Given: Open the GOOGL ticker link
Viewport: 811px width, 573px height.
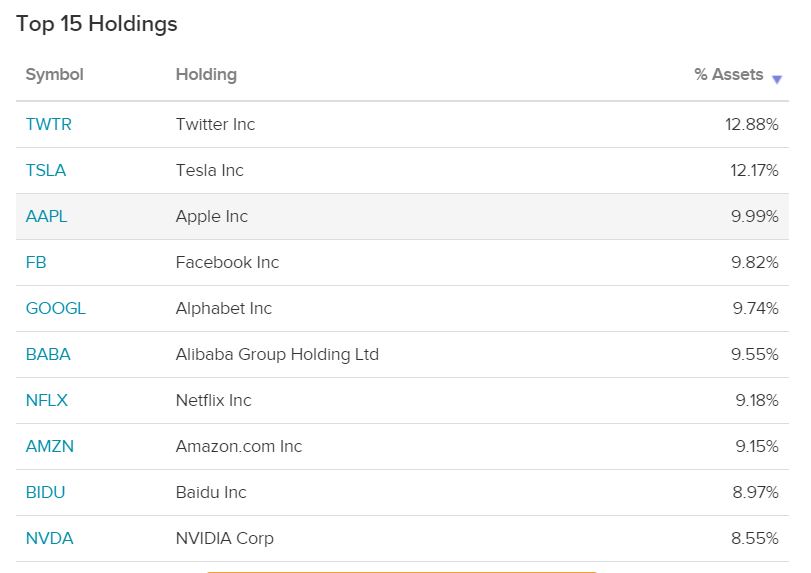Looking at the screenshot, I should [55, 308].
